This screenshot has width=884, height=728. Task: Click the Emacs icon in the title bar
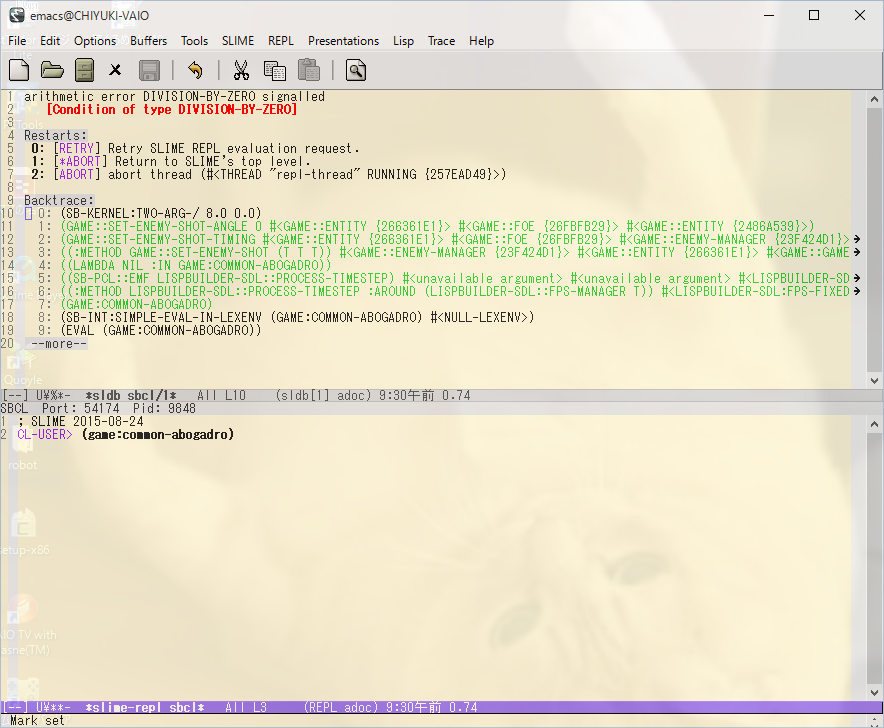[x=16, y=15]
